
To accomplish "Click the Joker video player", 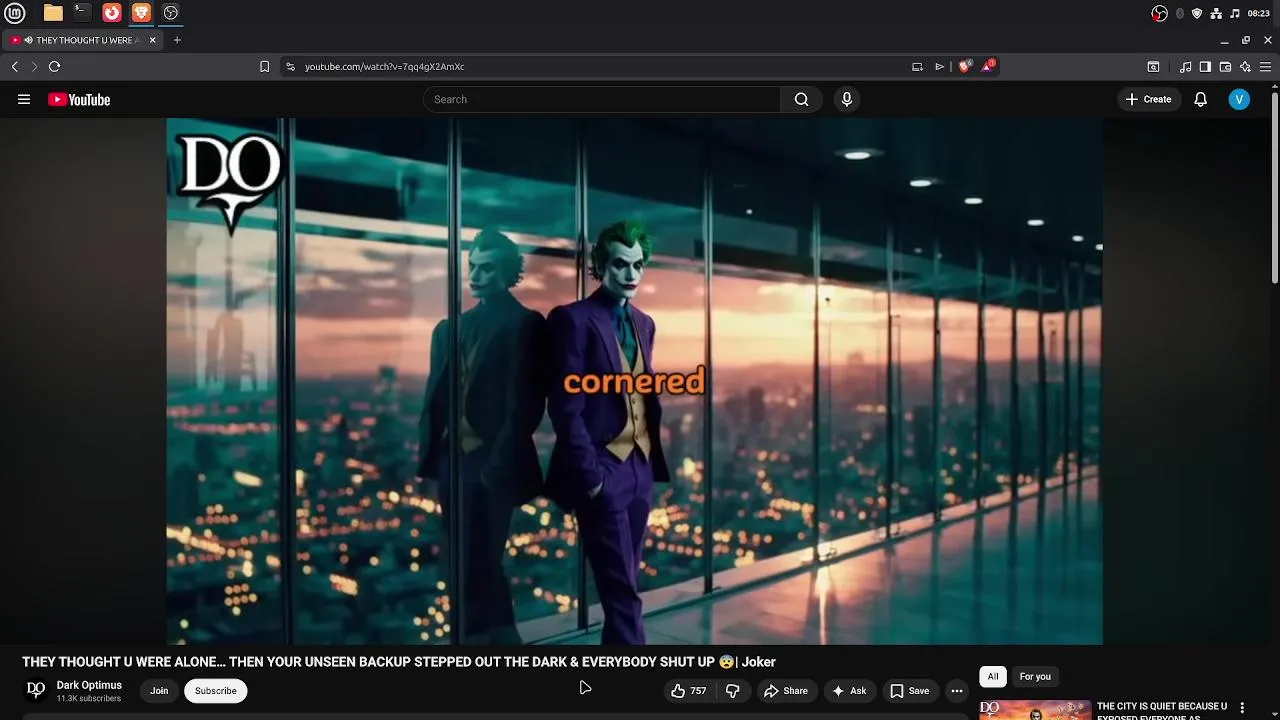I will pyautogui.click(x=634, y=381).
